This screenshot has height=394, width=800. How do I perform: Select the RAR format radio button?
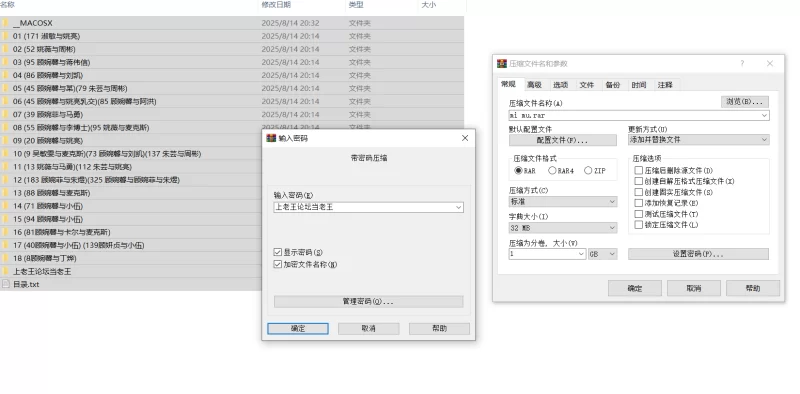tap(518, 170)
